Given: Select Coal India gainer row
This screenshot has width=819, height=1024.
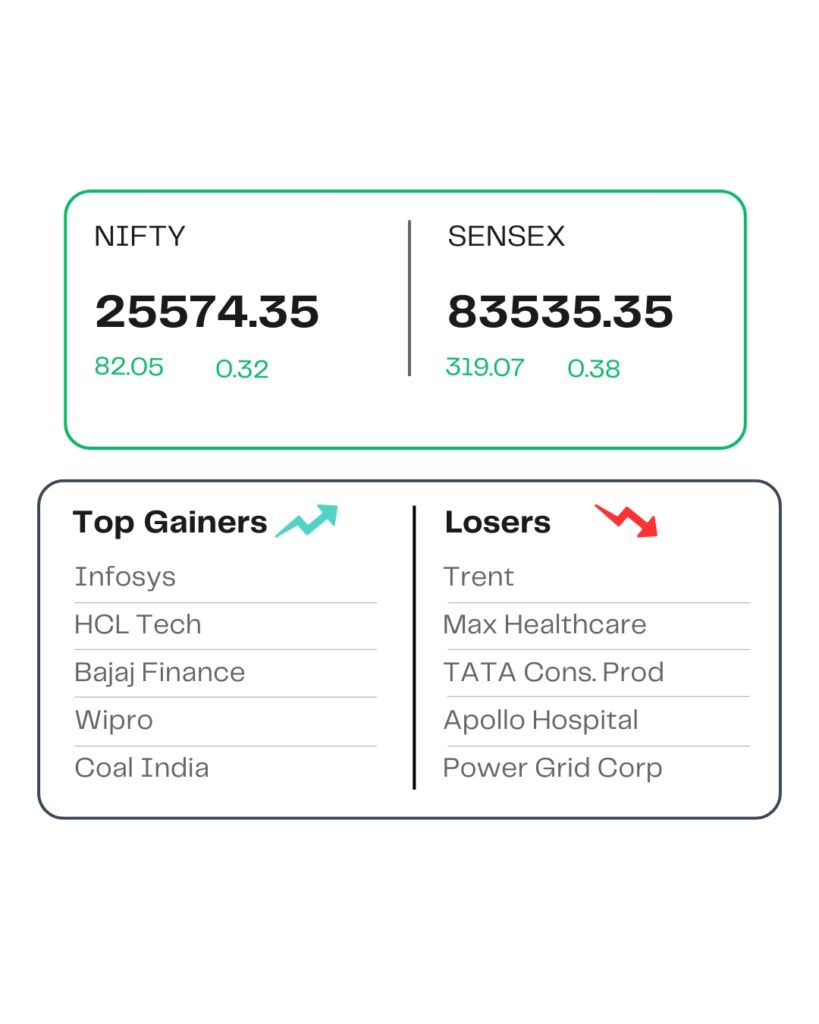Looking at the screenshot, I should click(142, 769).
